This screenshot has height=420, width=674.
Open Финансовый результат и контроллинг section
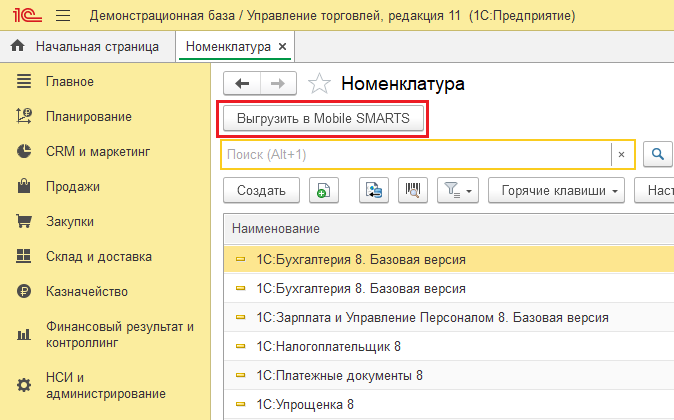[120, 334]
